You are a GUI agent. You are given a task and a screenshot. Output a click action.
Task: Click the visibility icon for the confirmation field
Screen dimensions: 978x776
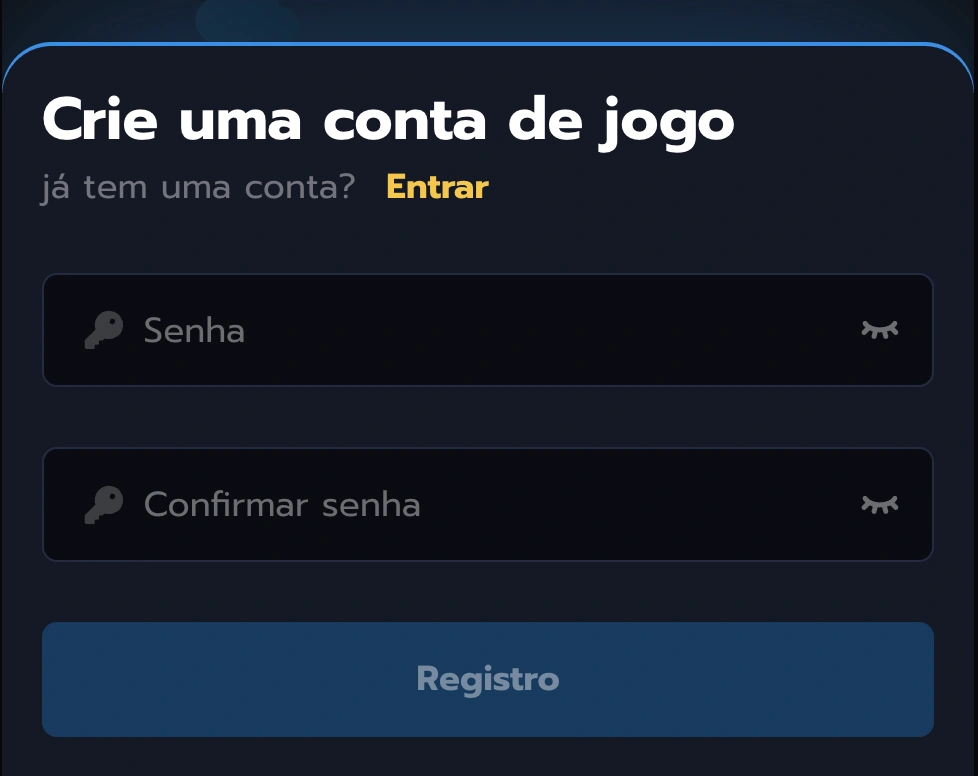pyautogui.click(x=878, y=504)
